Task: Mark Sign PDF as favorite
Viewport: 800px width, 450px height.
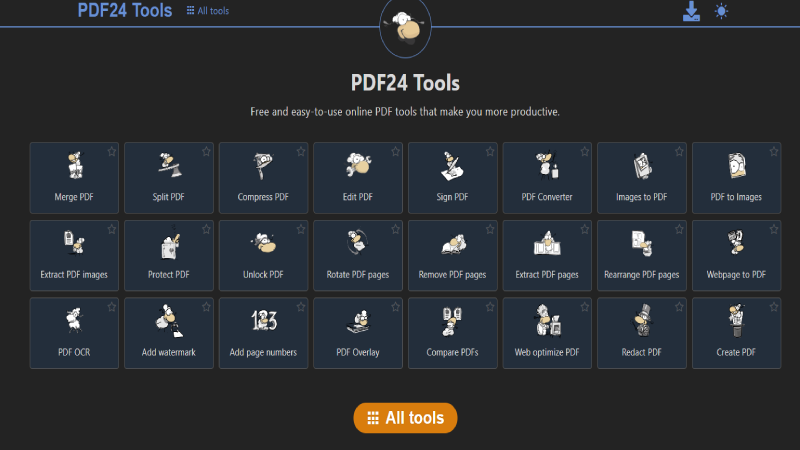Action: pyautogui.click(x=490, y=152)
